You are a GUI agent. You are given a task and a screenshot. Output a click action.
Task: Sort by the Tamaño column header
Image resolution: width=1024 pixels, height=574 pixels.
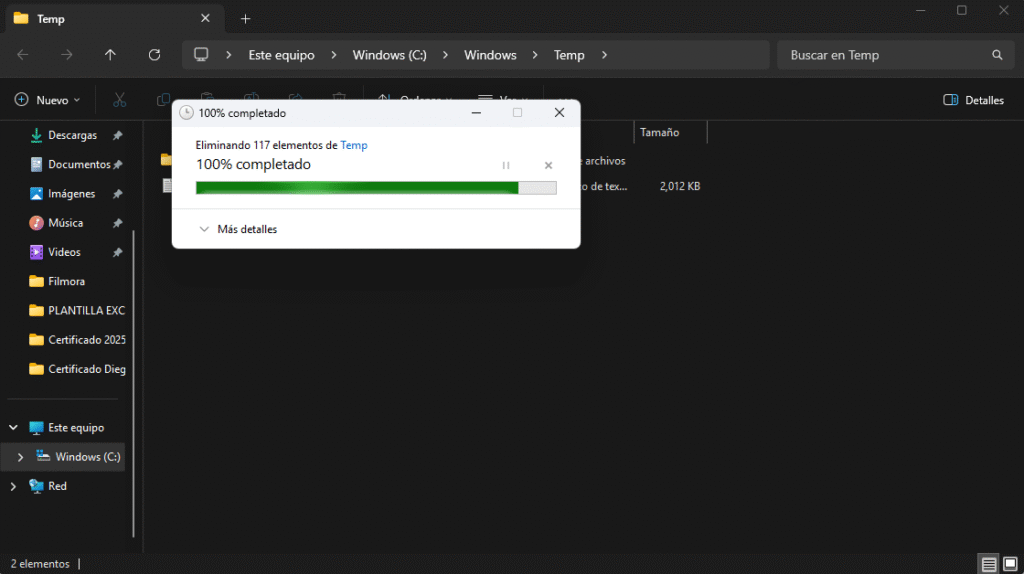click(x=671, y=133)
